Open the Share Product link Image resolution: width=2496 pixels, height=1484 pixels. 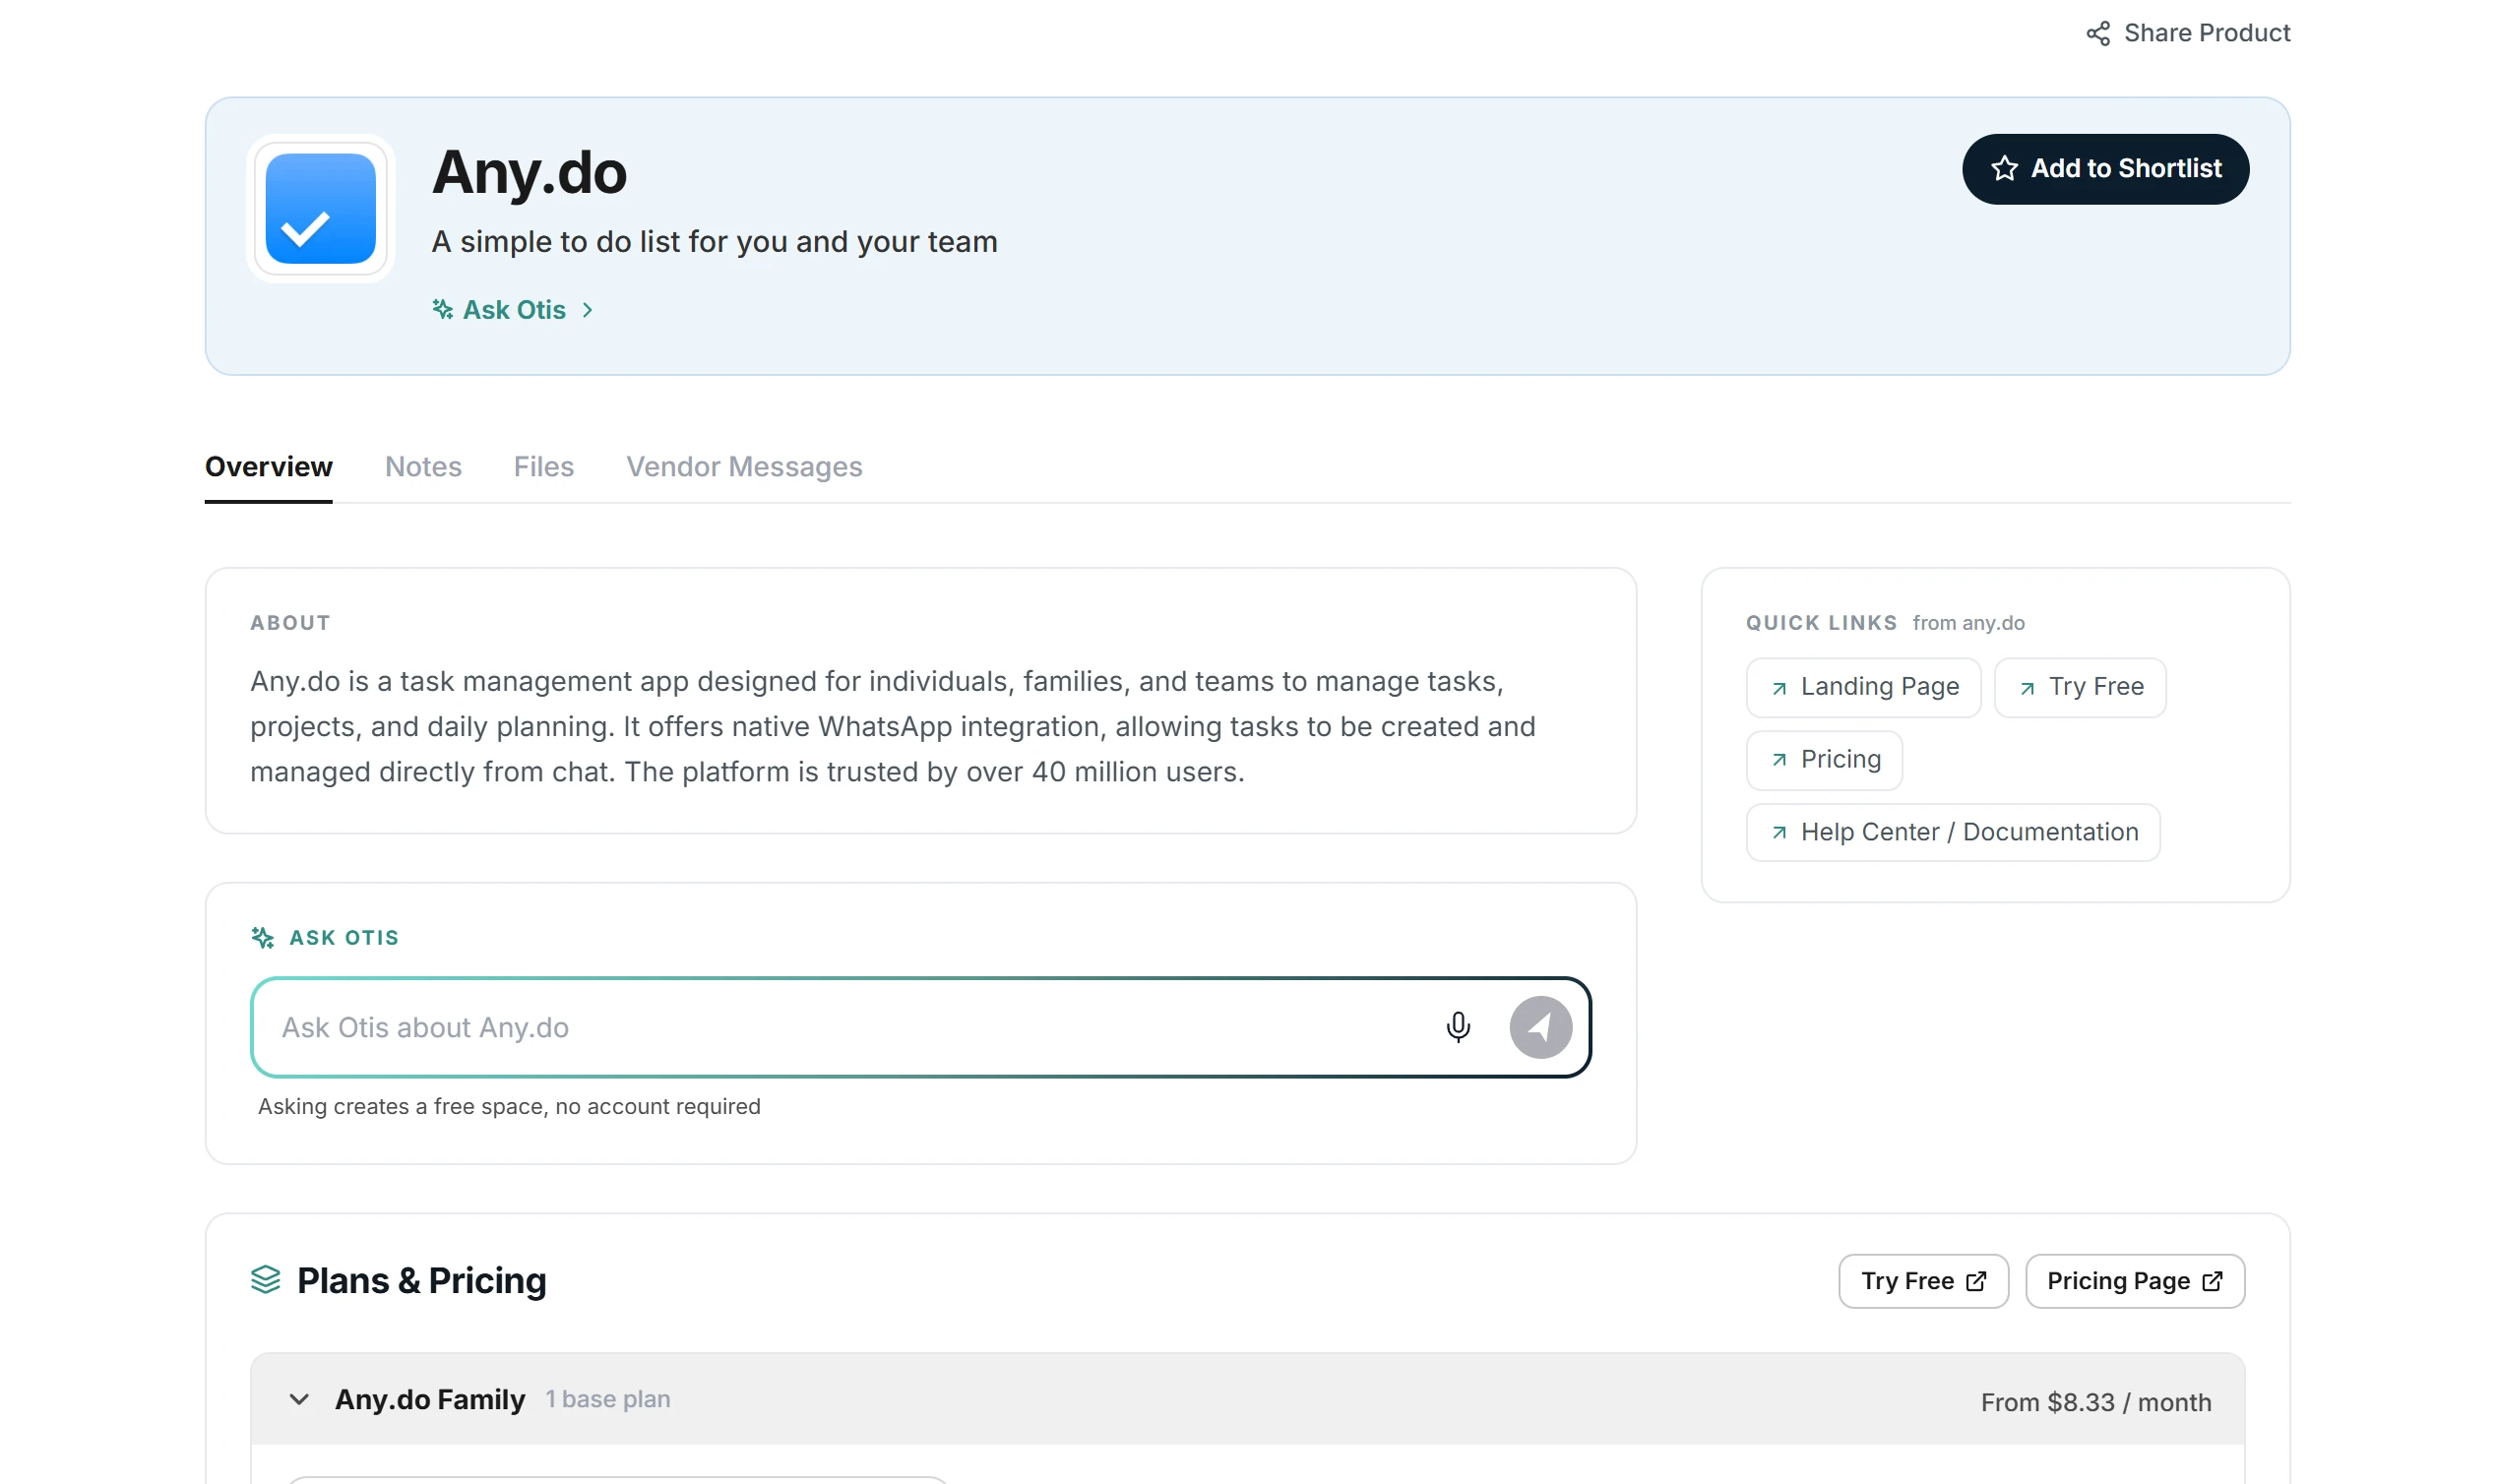2187,33
